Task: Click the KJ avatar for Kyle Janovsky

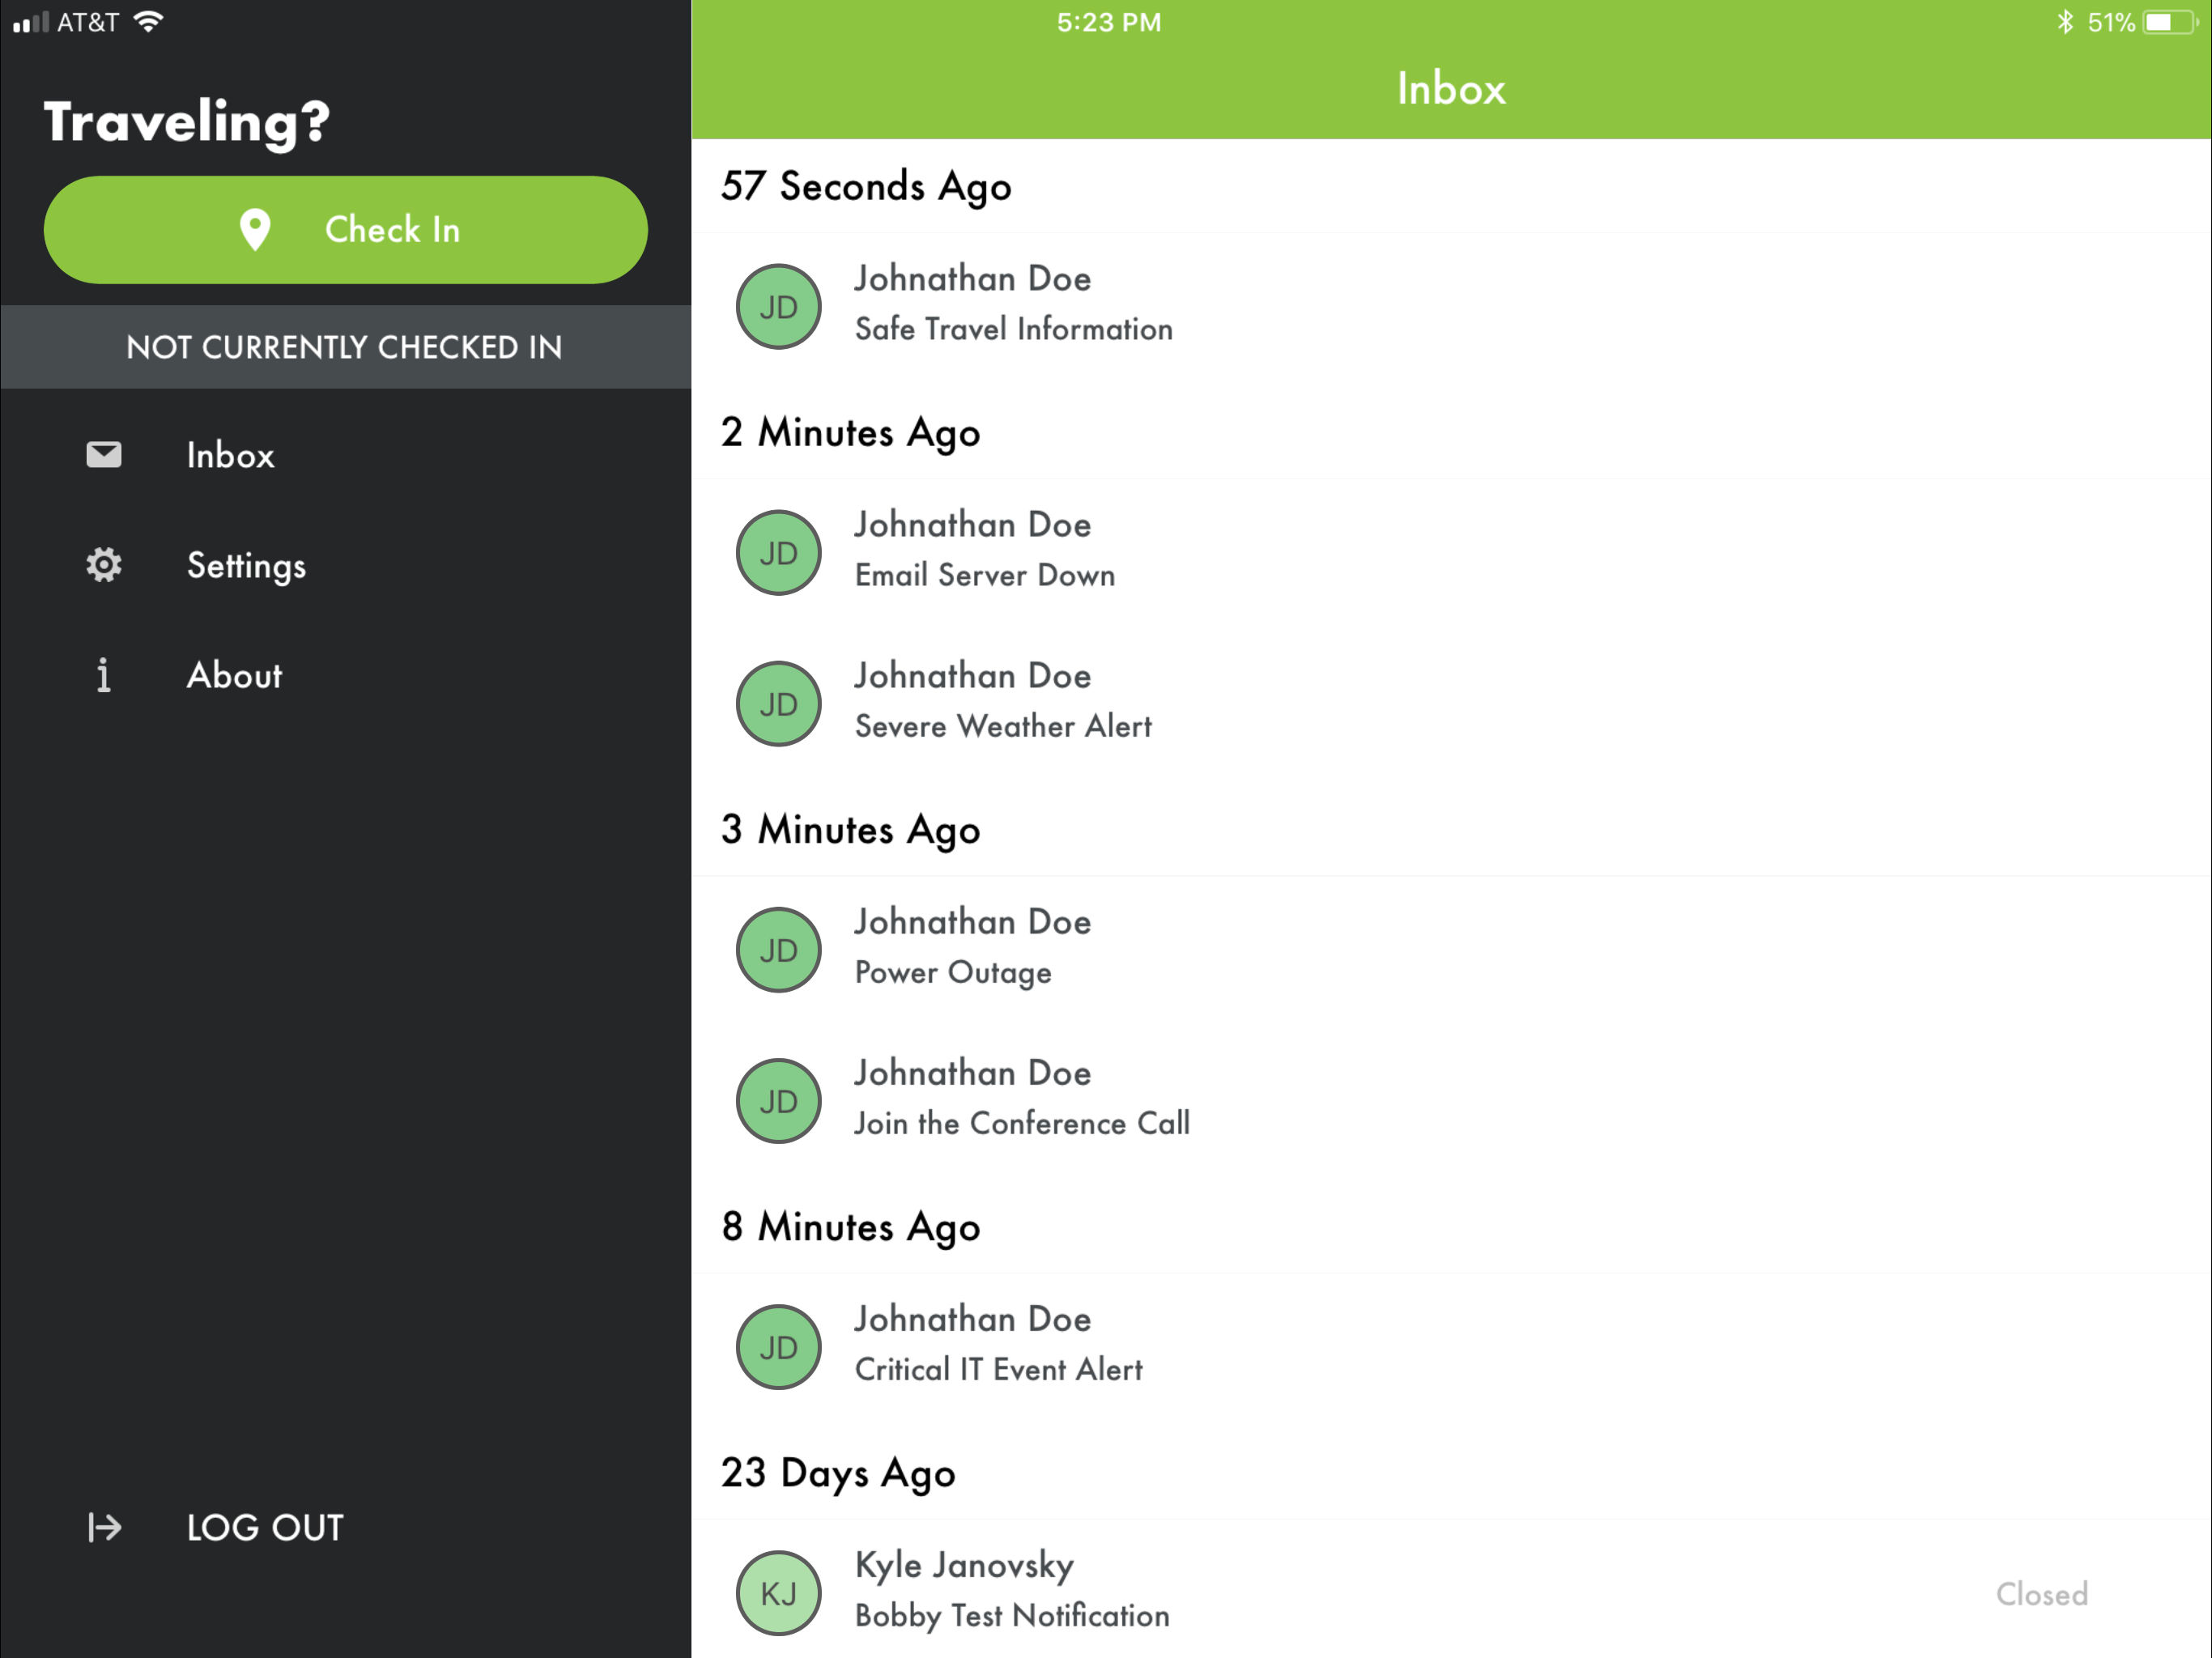Action: pyautogui.click(x=779, y=1593)
